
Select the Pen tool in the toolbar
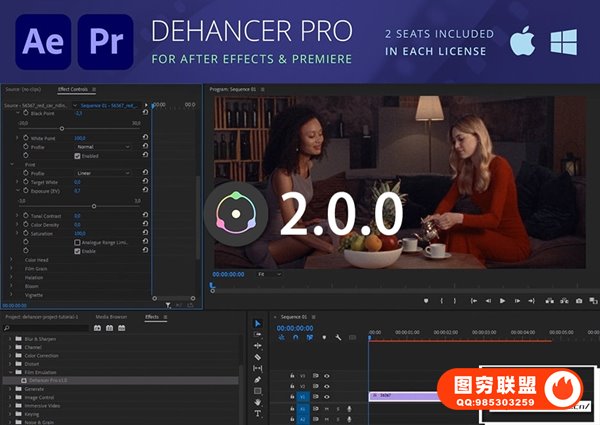(x=257, y=379)
